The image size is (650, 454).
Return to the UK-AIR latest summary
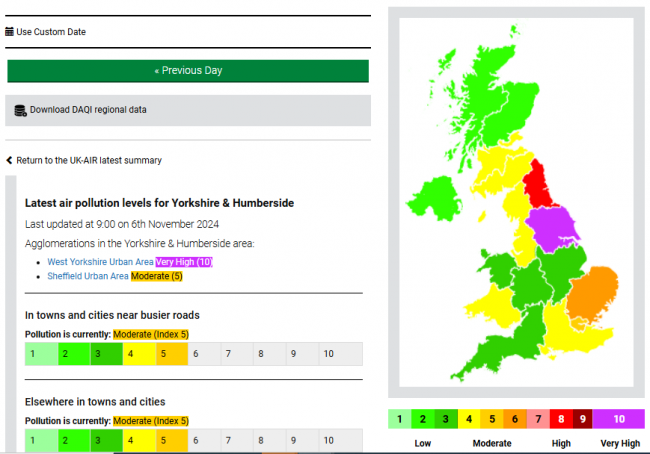[x=88, y=160]
